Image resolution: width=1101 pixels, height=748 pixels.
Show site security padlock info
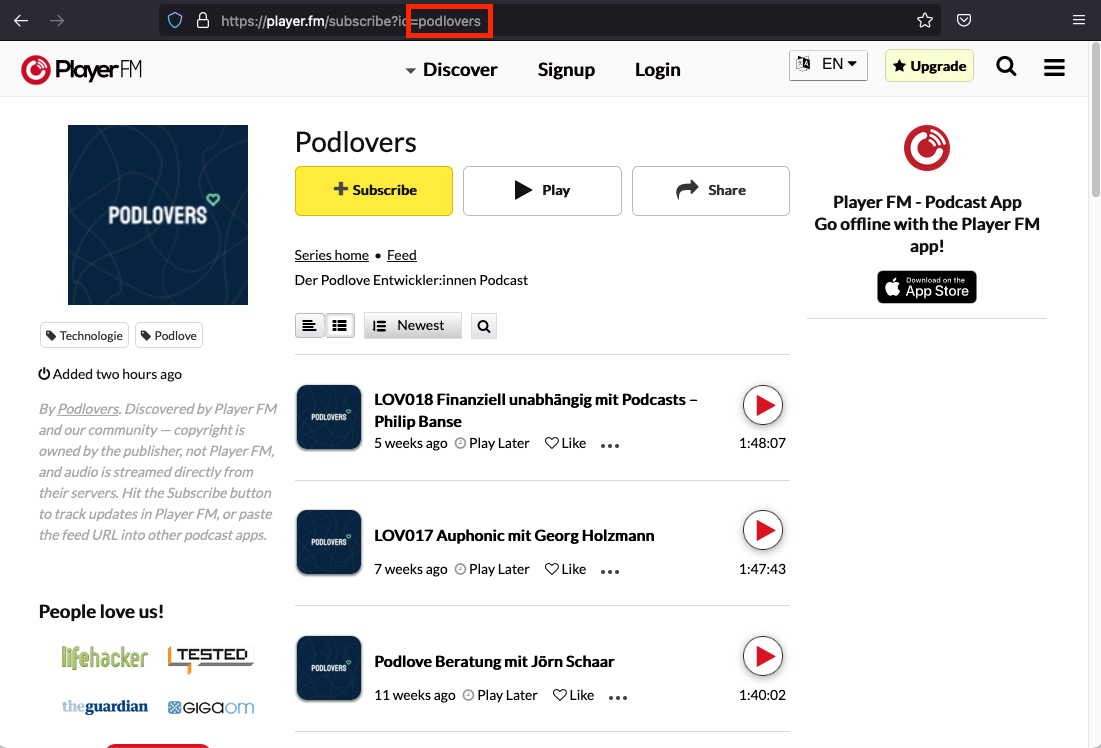click(203, 20)
